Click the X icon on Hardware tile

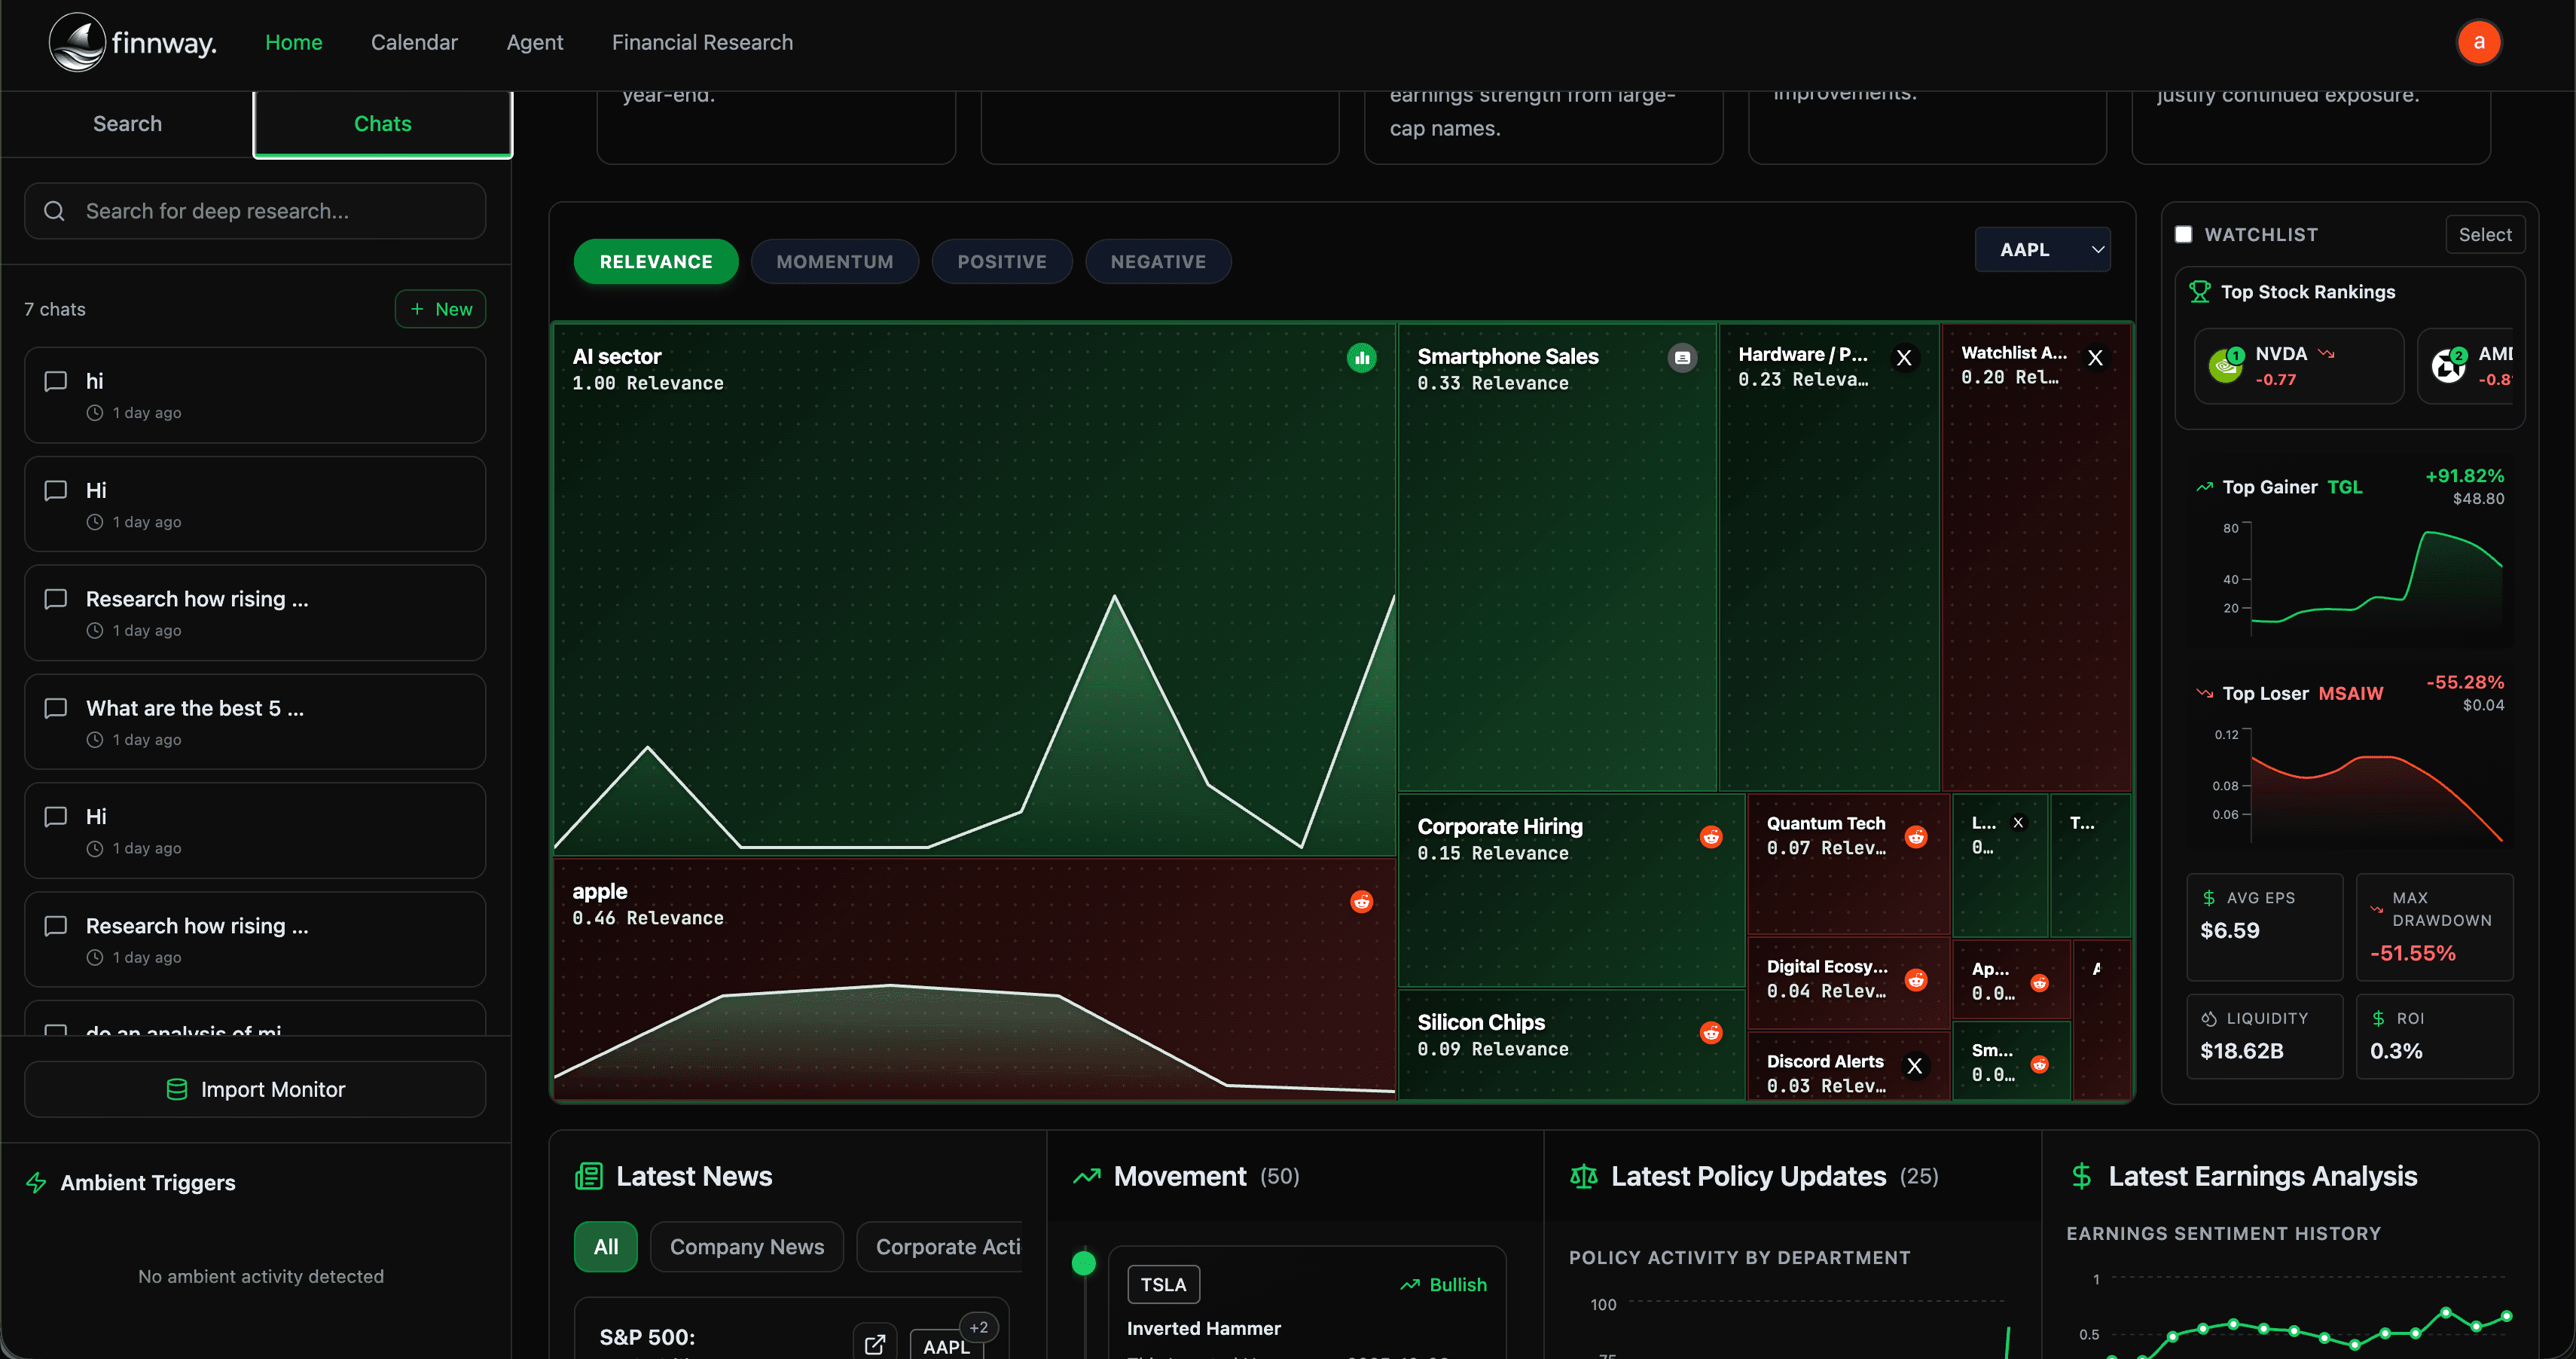coord(1904,358)
